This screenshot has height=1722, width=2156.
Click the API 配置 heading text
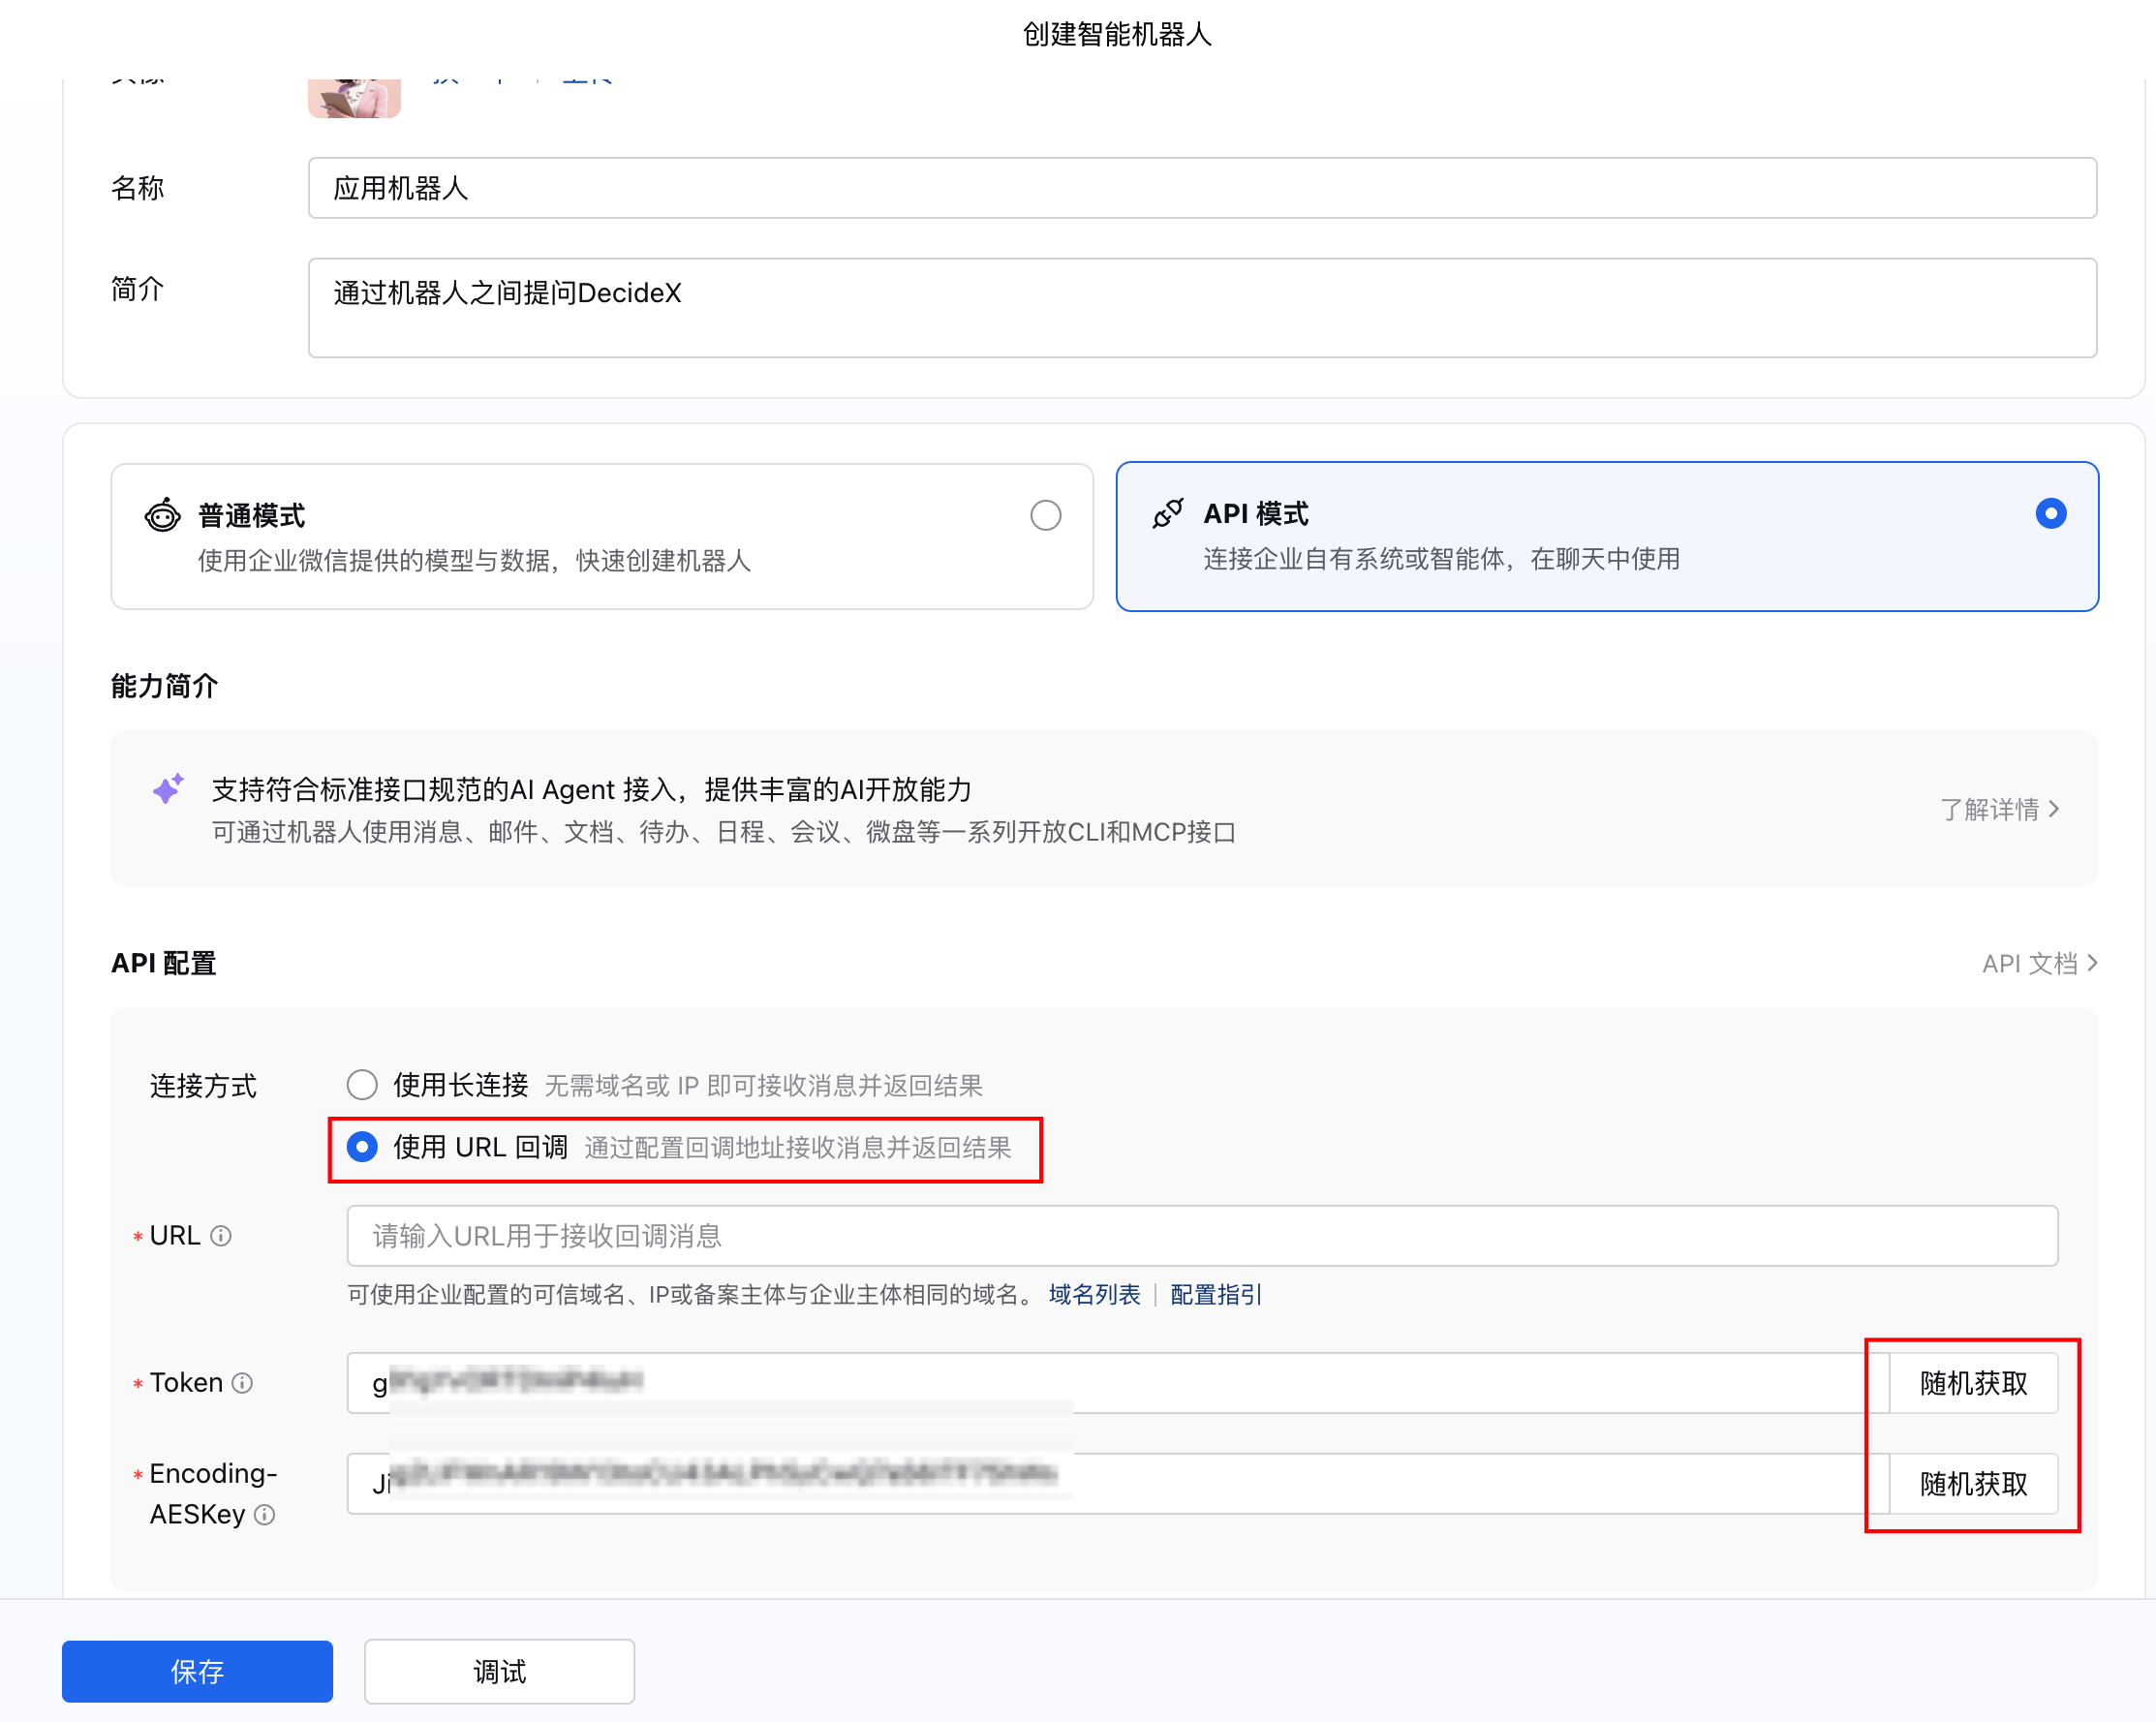164,963
